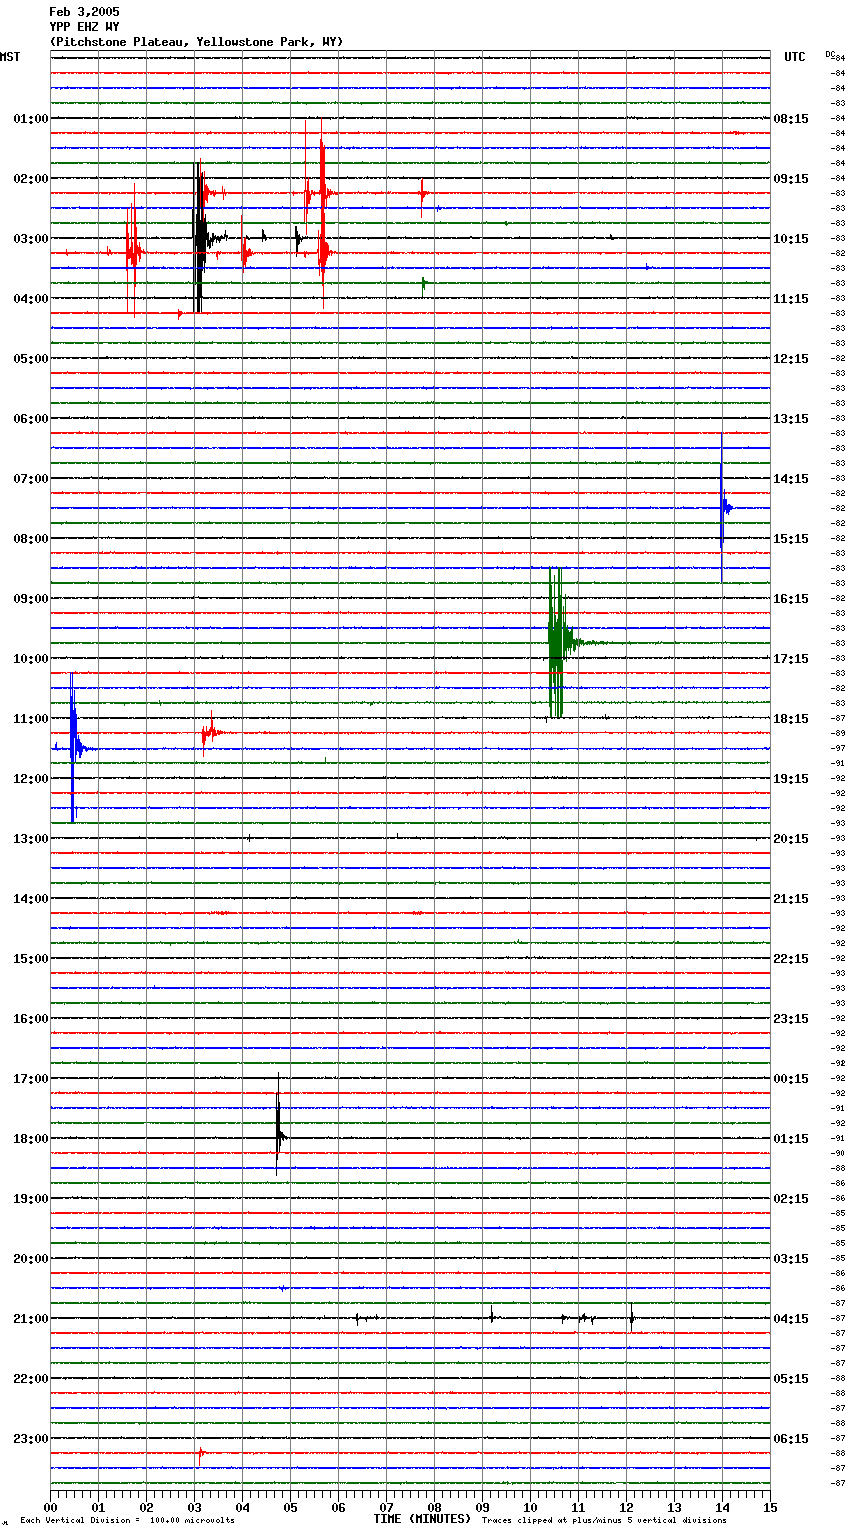Click the '03:00' MST time label
This screenshot has height=1534, width=850.
tap(31, 239)
